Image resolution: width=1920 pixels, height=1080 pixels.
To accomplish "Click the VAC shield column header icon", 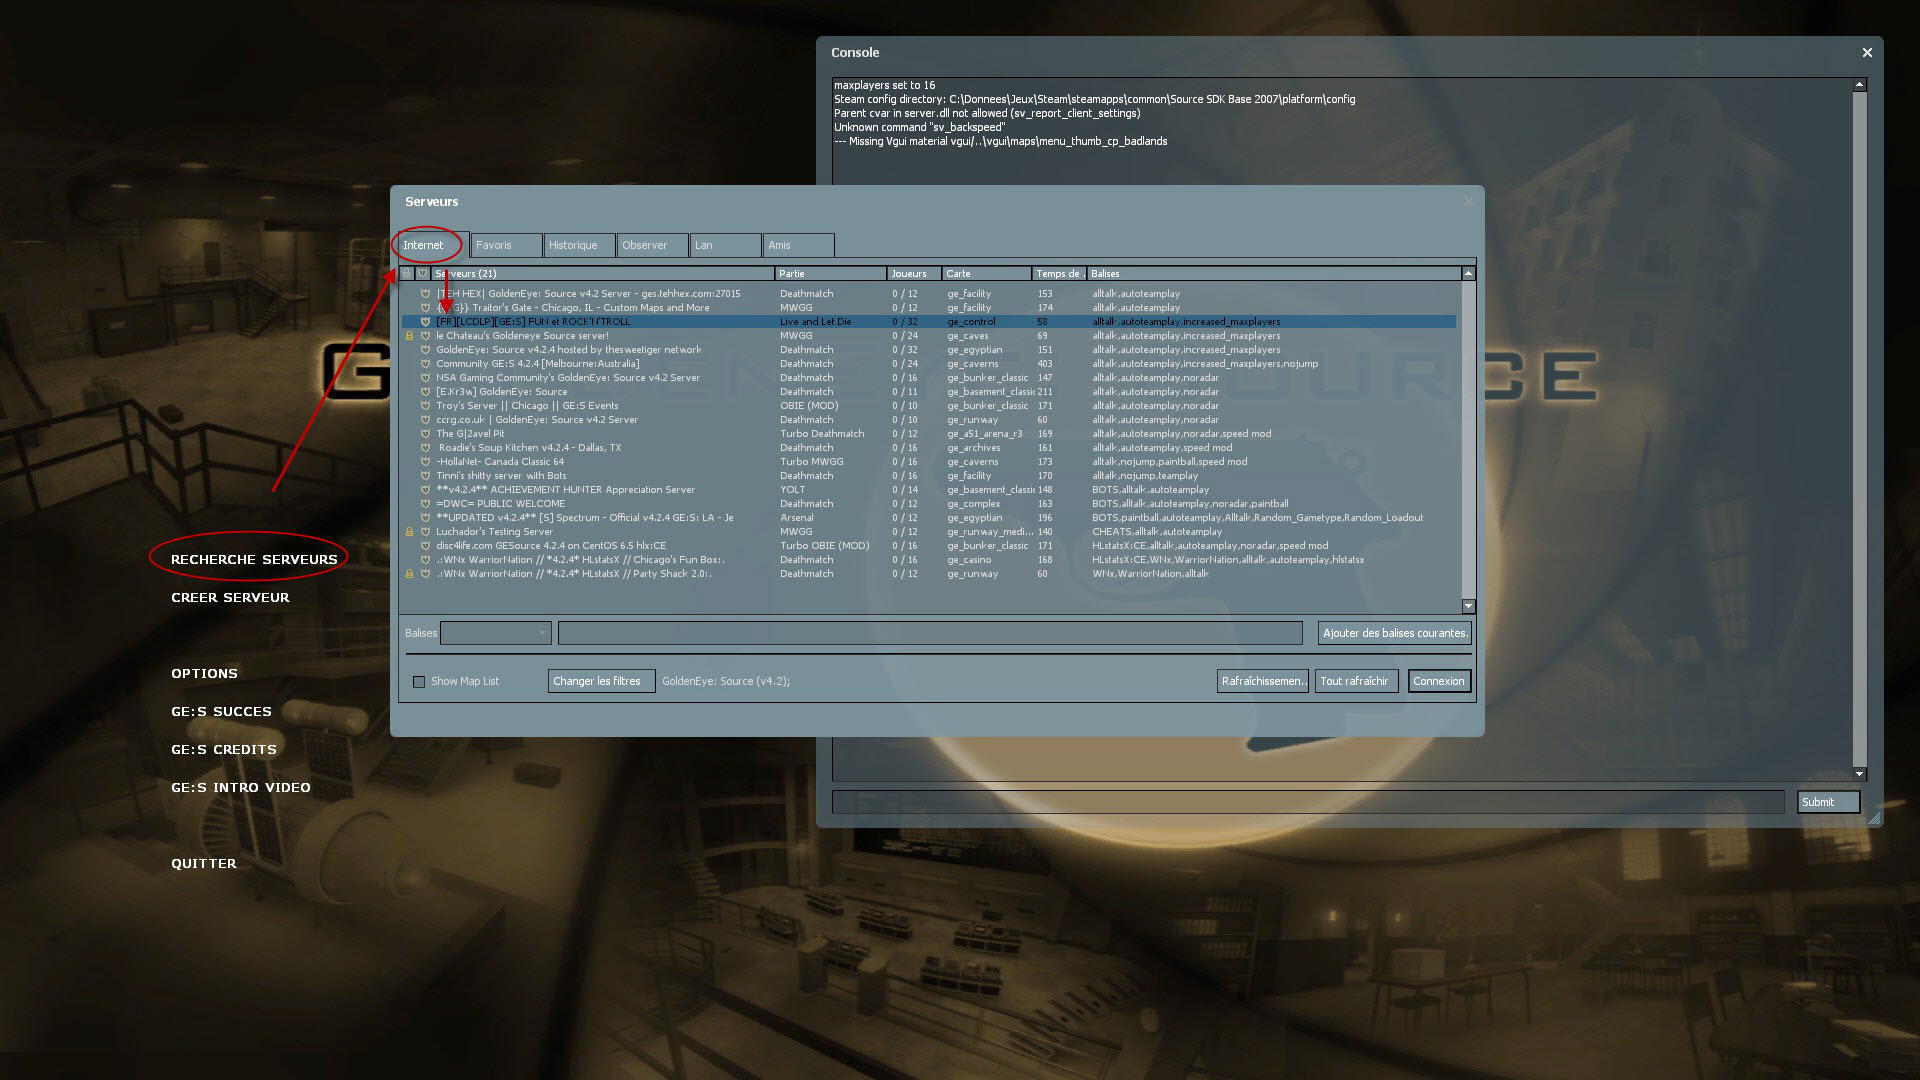I will (x=423, y=273).
